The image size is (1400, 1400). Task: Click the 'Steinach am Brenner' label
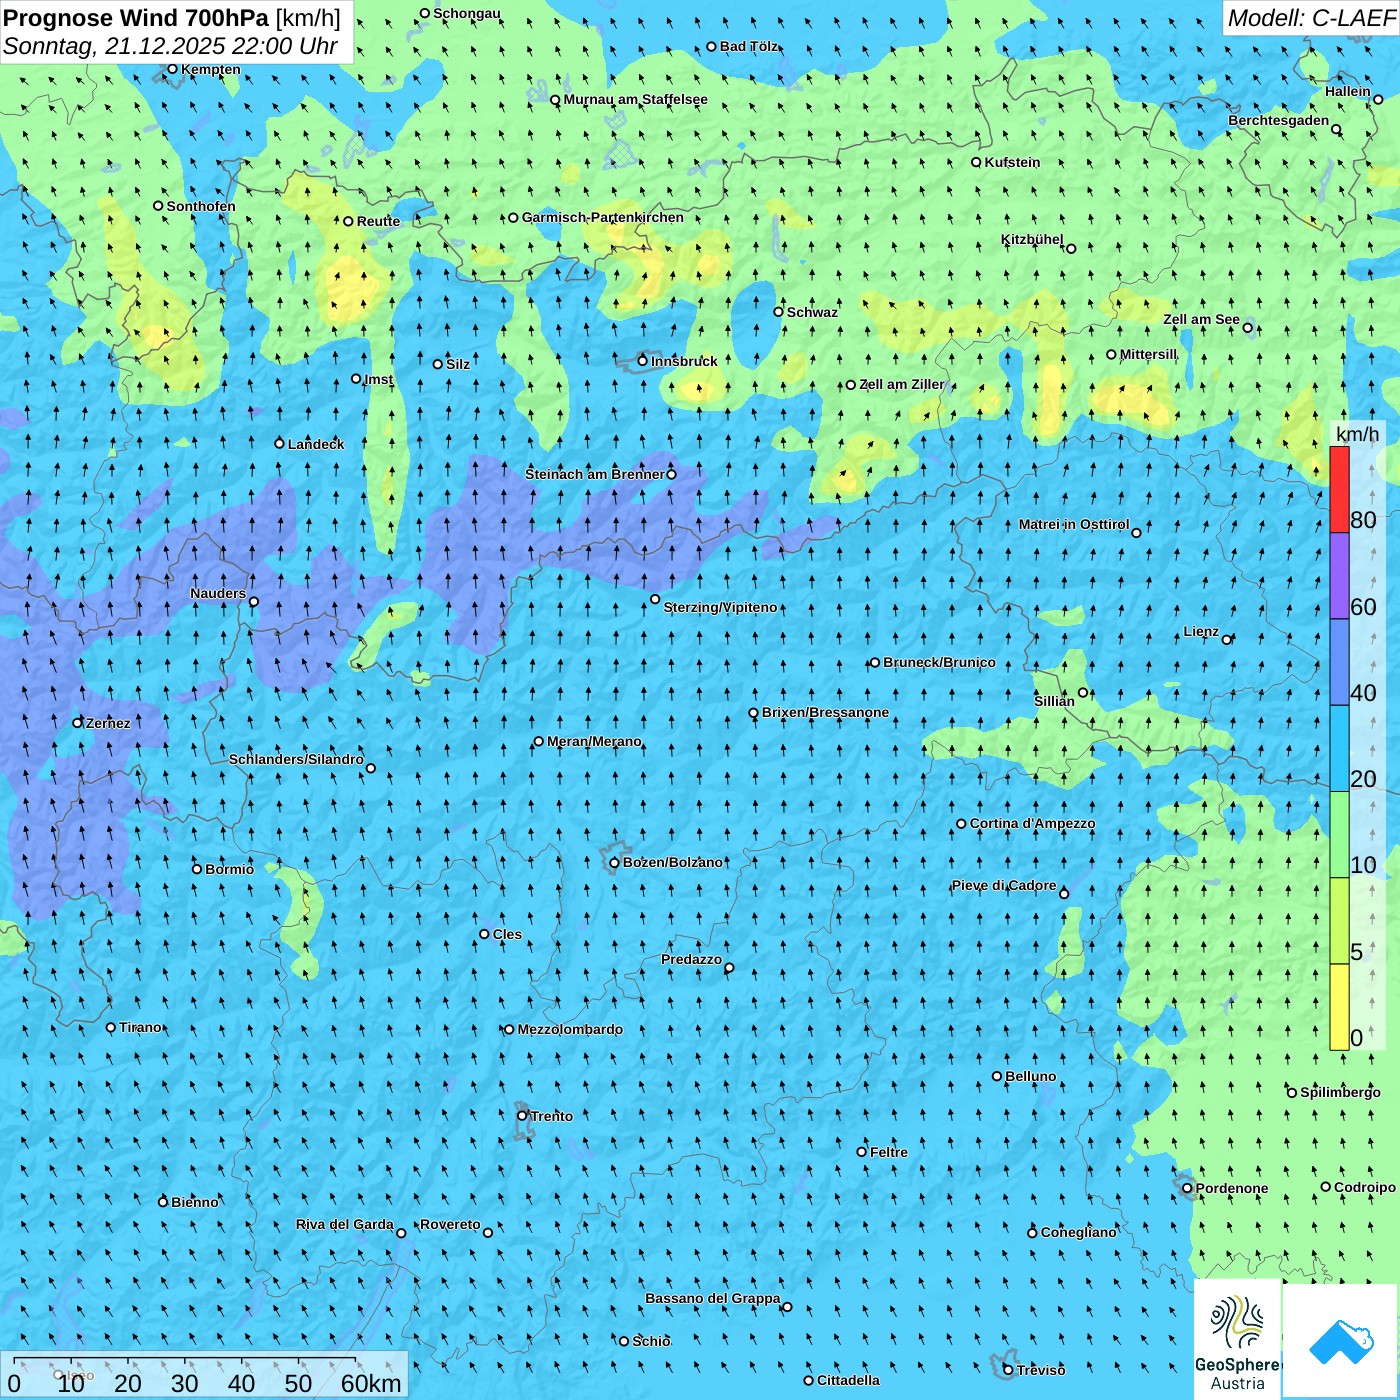(x=594, y=474)
